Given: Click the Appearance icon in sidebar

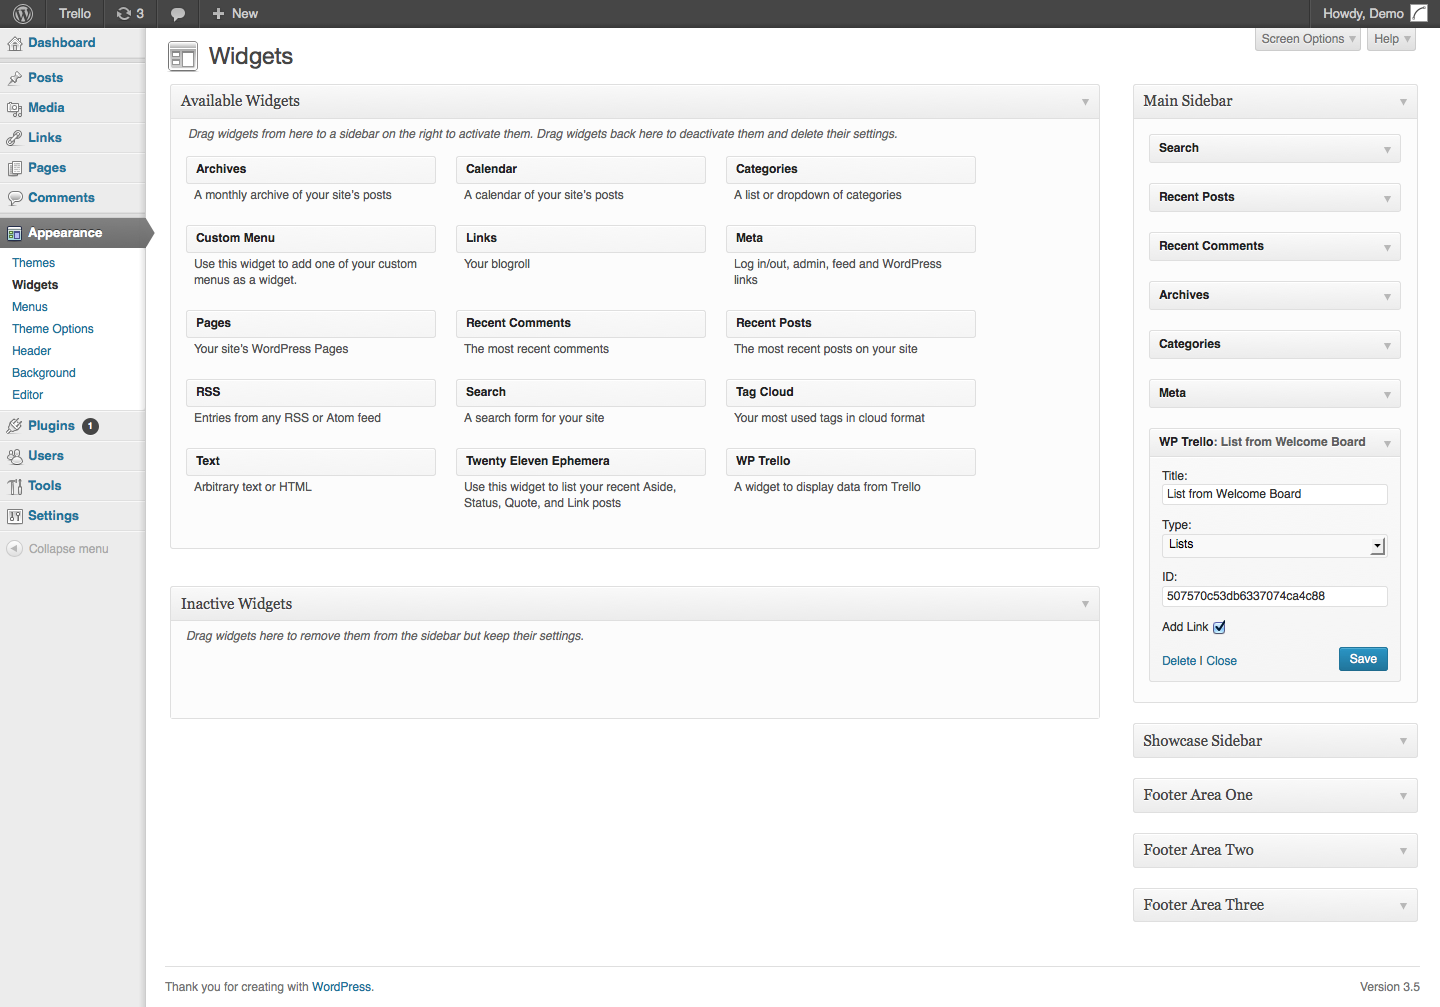Looking at the screenshot, I should [x=15, y=233].
